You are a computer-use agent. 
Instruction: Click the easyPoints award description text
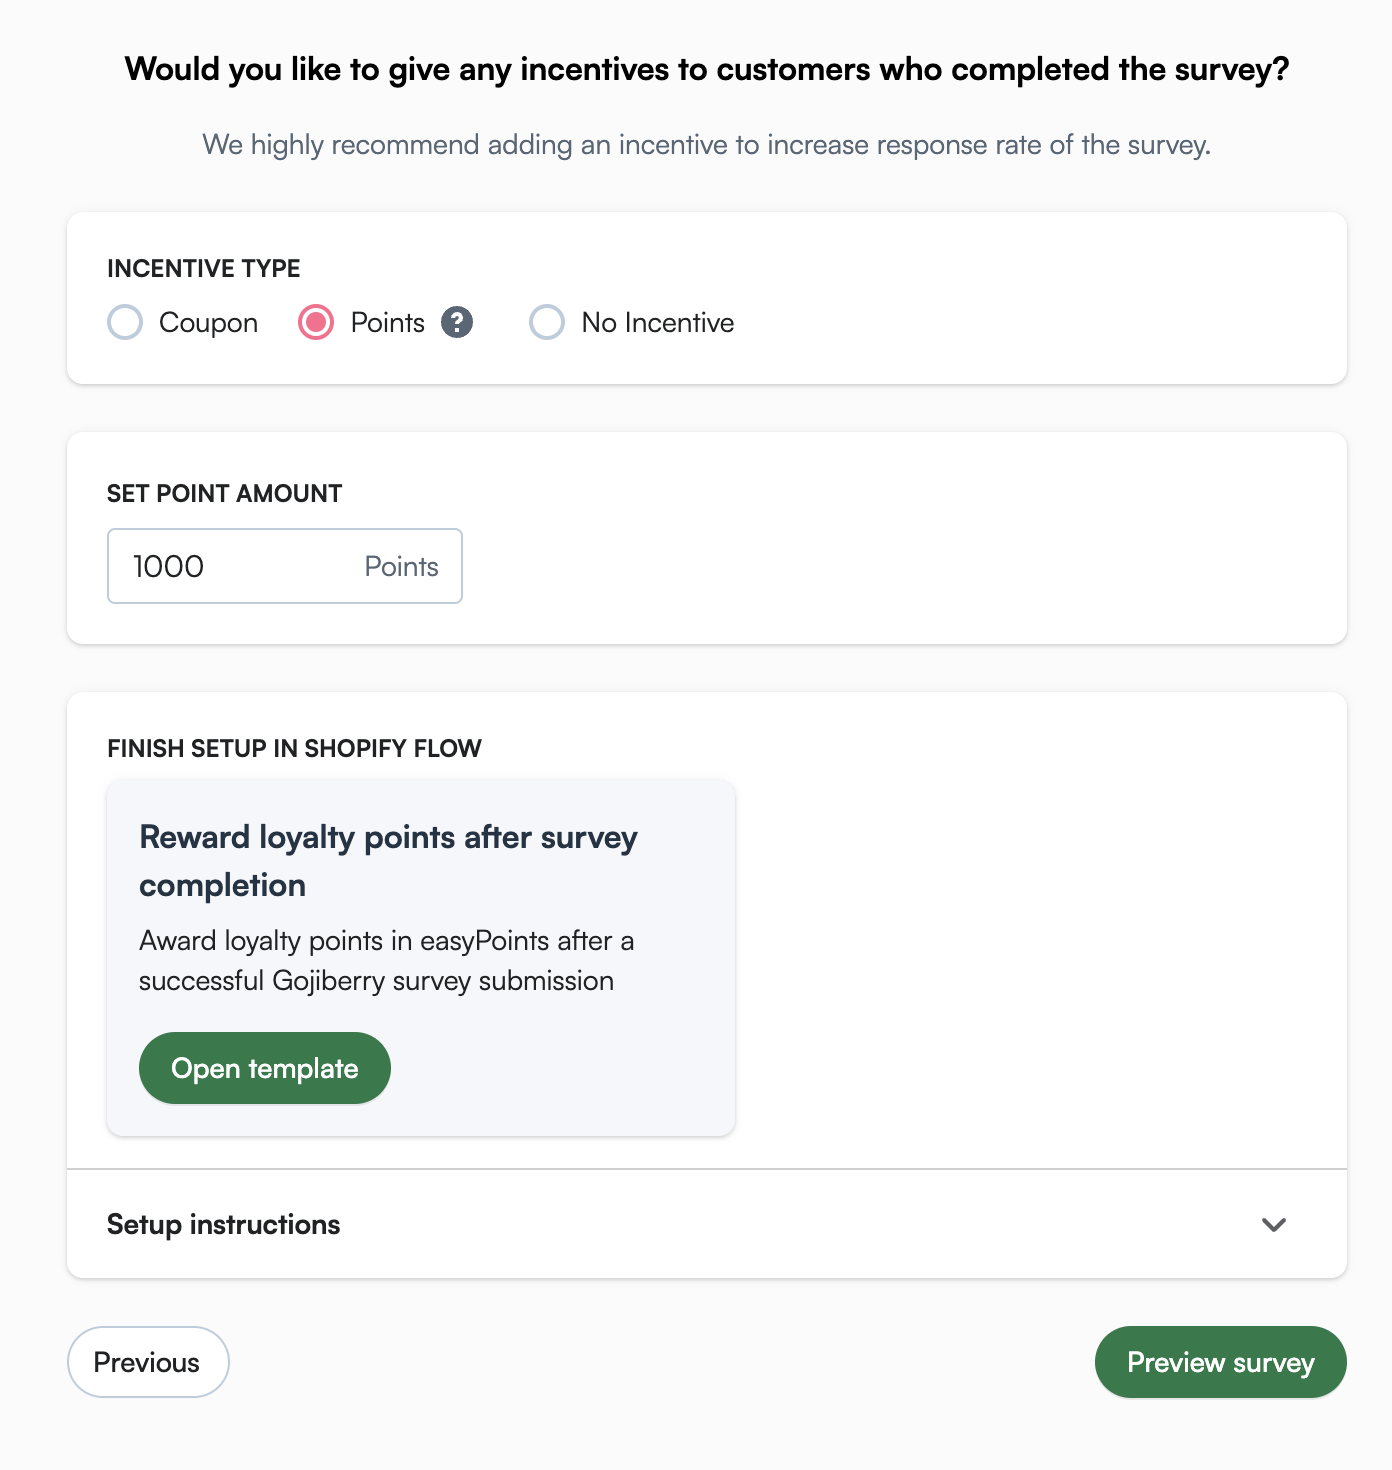click(x=387, y=961)
